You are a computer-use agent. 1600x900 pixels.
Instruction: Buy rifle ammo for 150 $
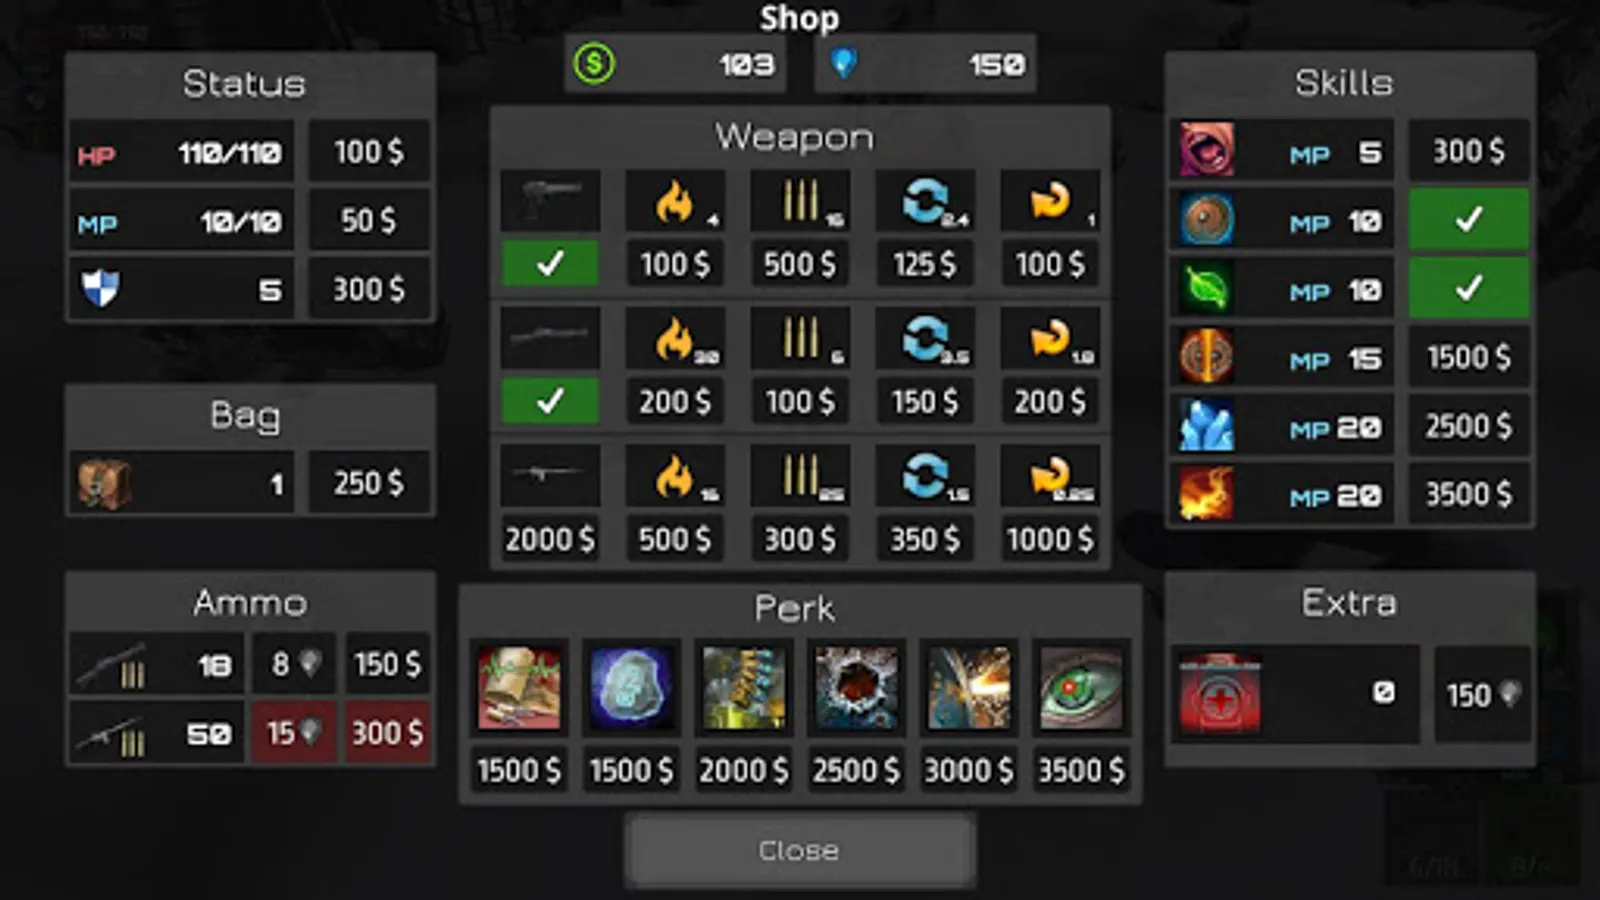coord(387,664)
